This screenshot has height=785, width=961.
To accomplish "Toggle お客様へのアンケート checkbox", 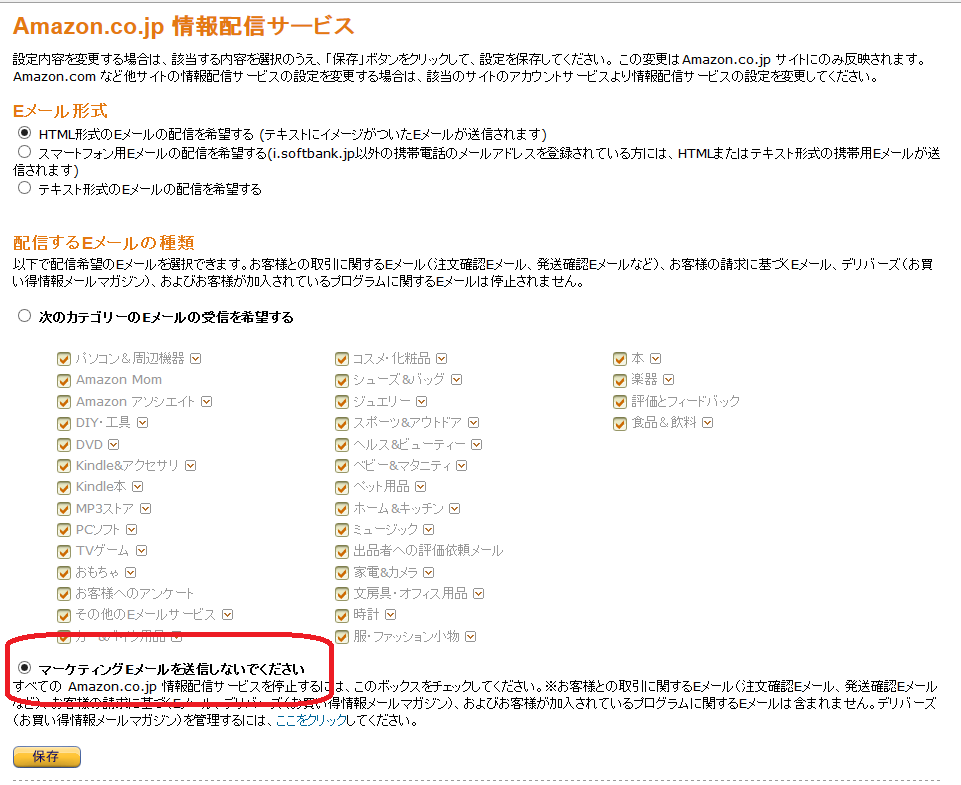I will [64, 594].
